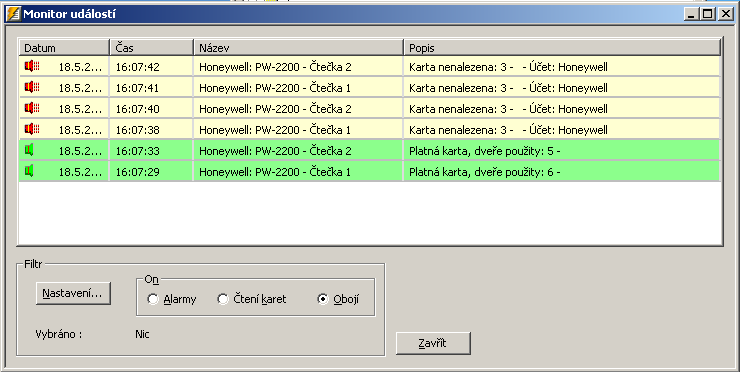Sort by the Název column header

pos(299,48)
